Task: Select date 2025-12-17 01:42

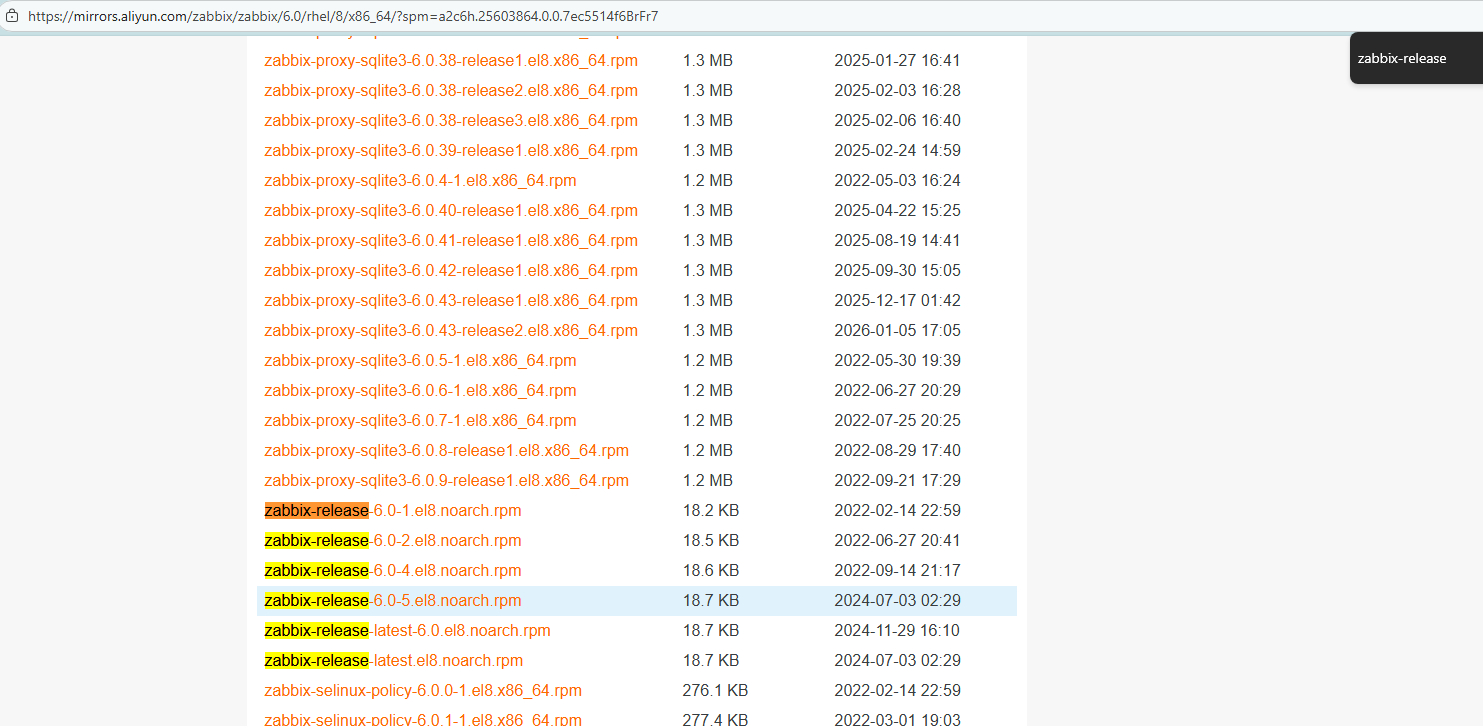Action: 897,301
